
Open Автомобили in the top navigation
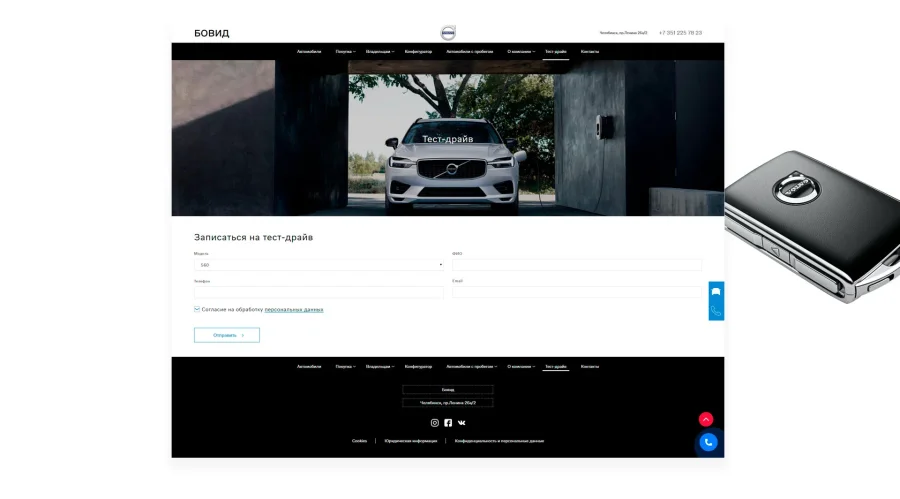(x=309, y=52)
